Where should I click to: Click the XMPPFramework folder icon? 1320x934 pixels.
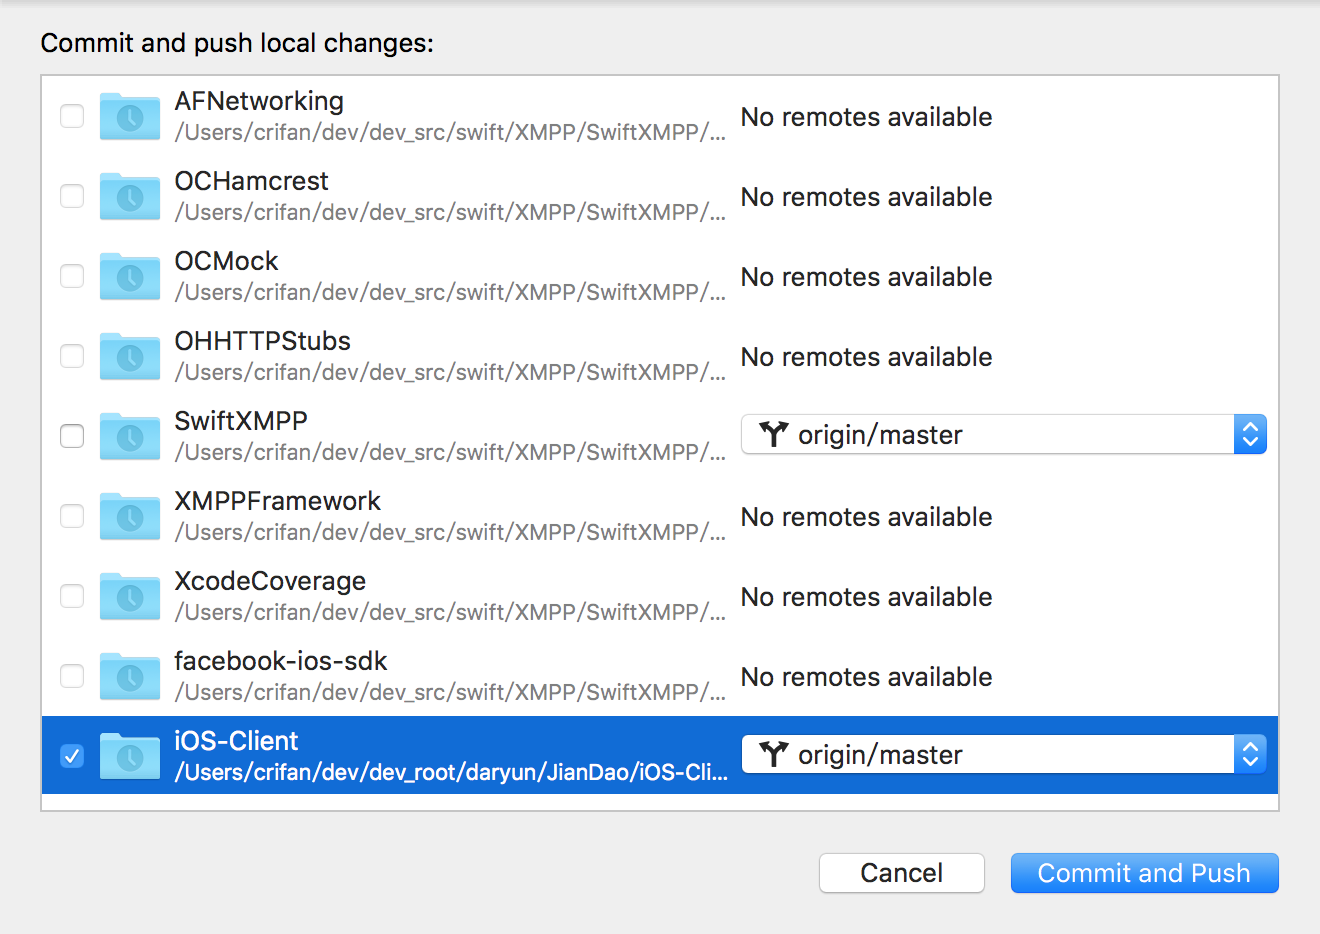coord(130,517)
